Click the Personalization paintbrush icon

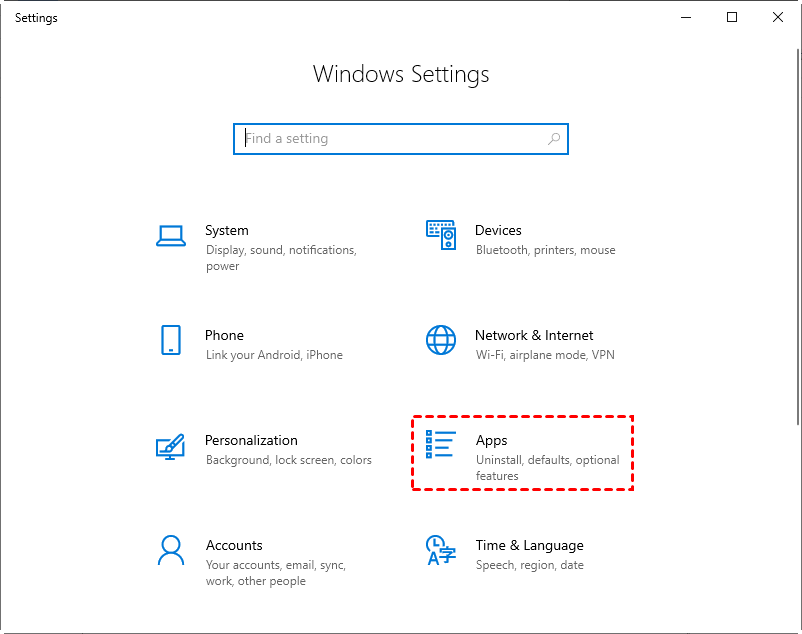171,446
